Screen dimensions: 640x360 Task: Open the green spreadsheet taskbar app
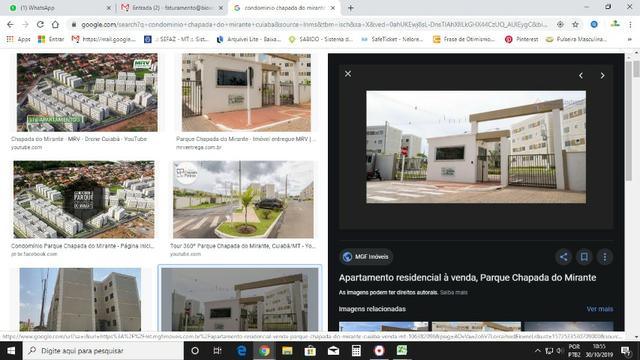pos(402,351)
